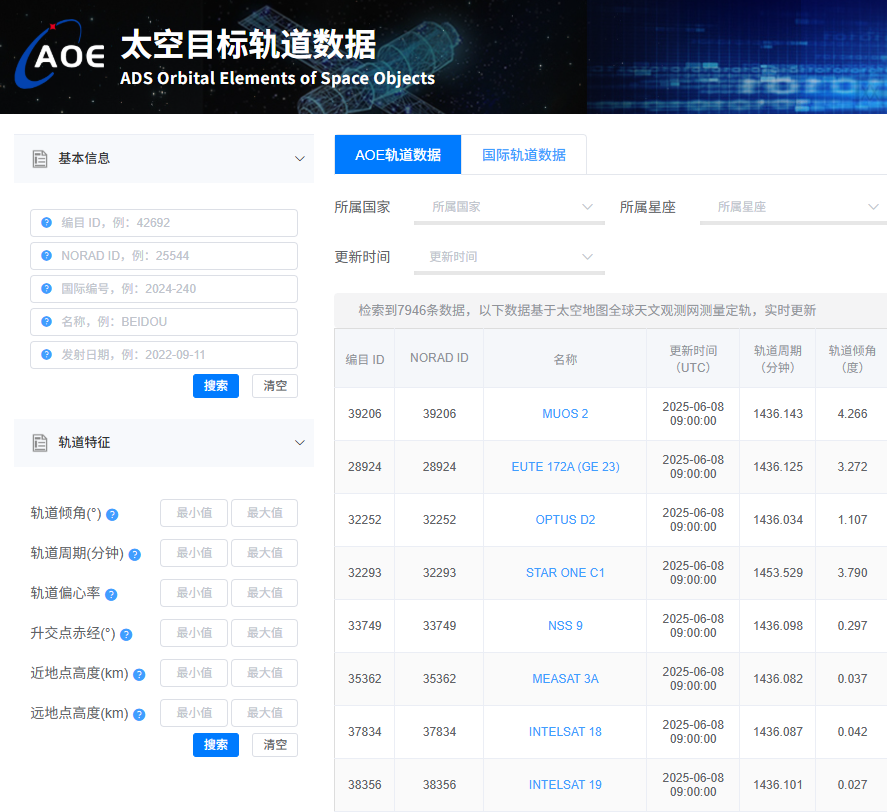887x812 pixels.
Task: Click the 太空目标轨道数据 header title
Action: pyautogui.click(x=248, y=44)
